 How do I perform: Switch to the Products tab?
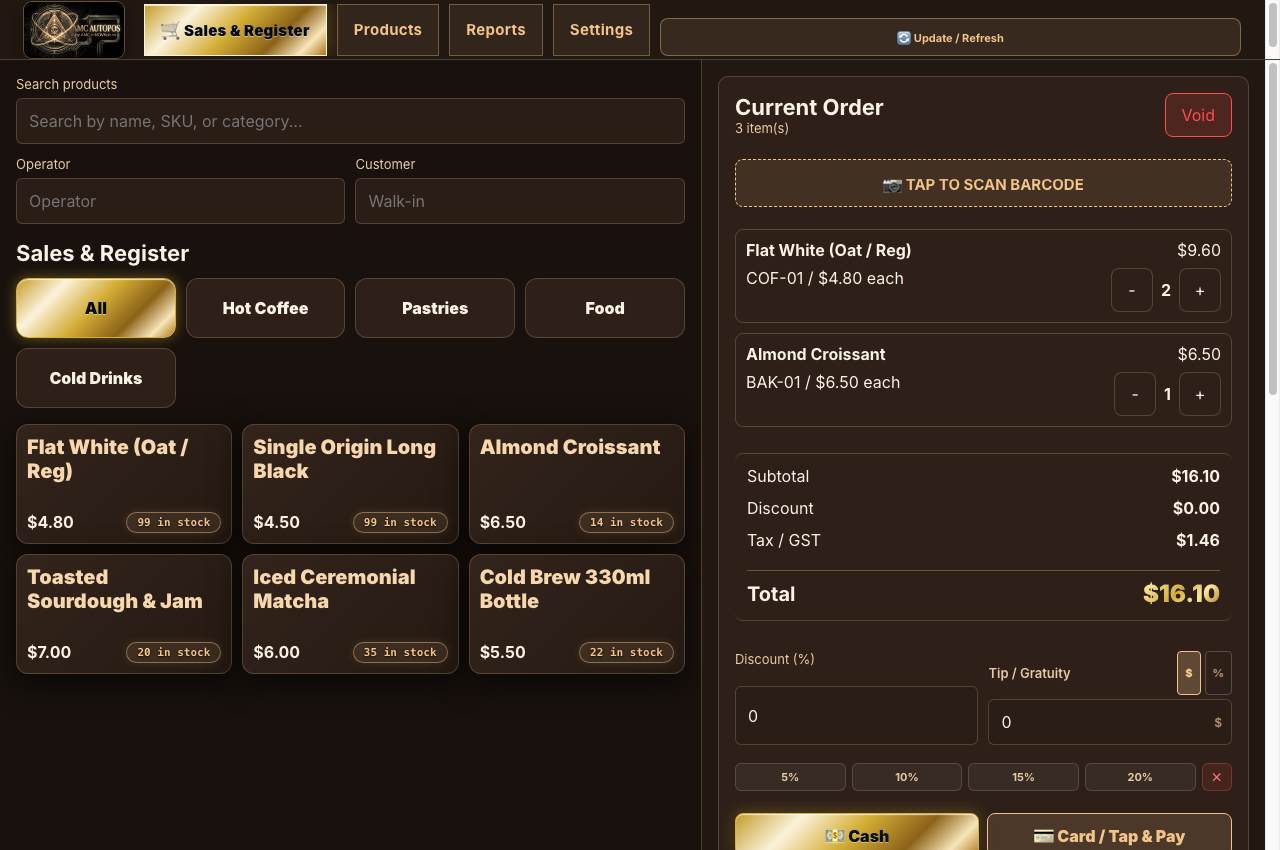point(388,30)
